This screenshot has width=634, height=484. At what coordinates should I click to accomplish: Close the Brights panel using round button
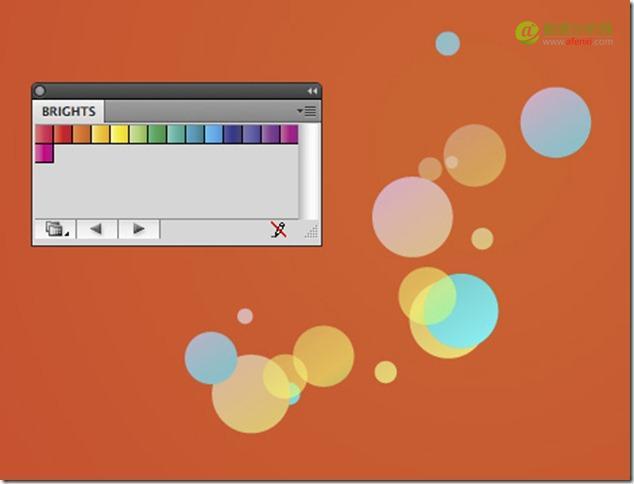(40, 91)
